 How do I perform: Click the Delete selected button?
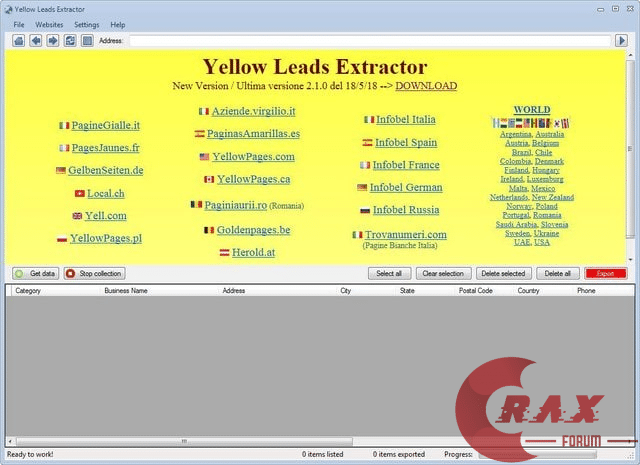pyautogui.click(x=503, y=273)
